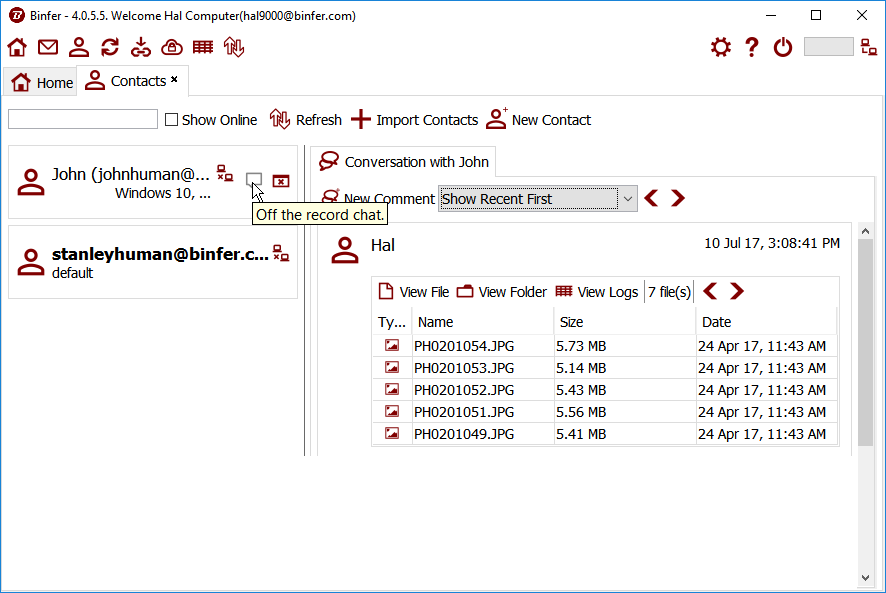Click stanleyhuman's person avatar icon
Image resolution: width=886 pixels, height=593 pixels.
[31, 262]
